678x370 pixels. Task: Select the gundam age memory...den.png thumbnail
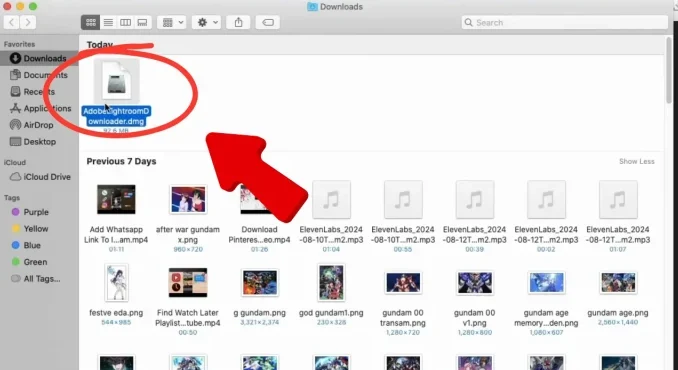(546, 283)
